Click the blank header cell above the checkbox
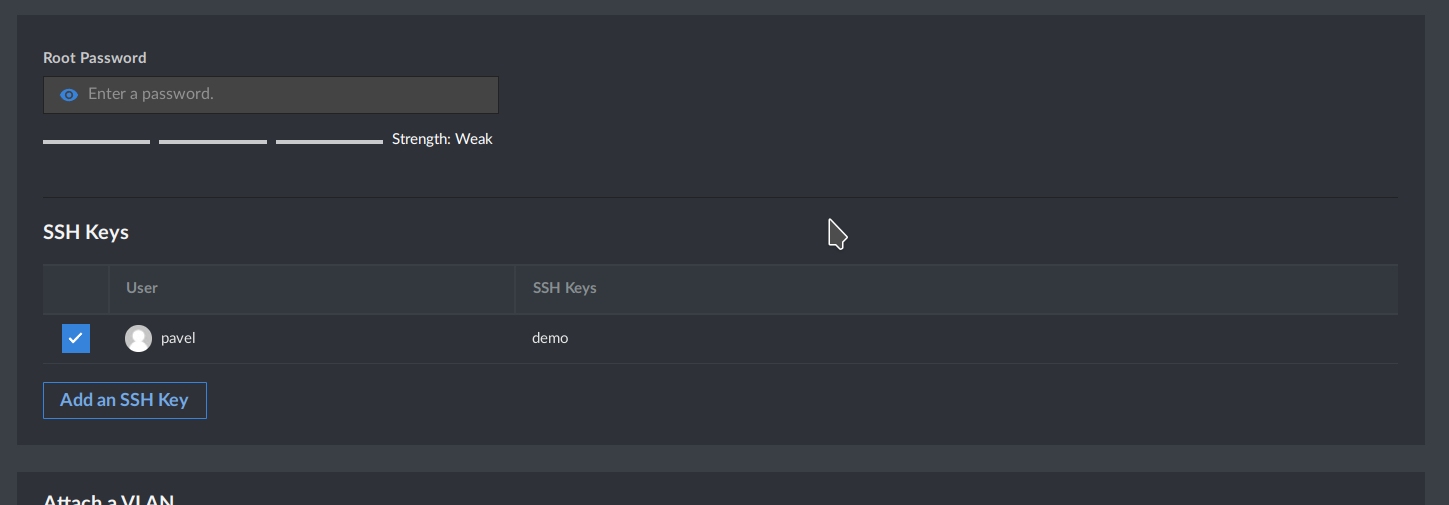The height and width of the screenshot is (505, 1449). pos(76,289)
